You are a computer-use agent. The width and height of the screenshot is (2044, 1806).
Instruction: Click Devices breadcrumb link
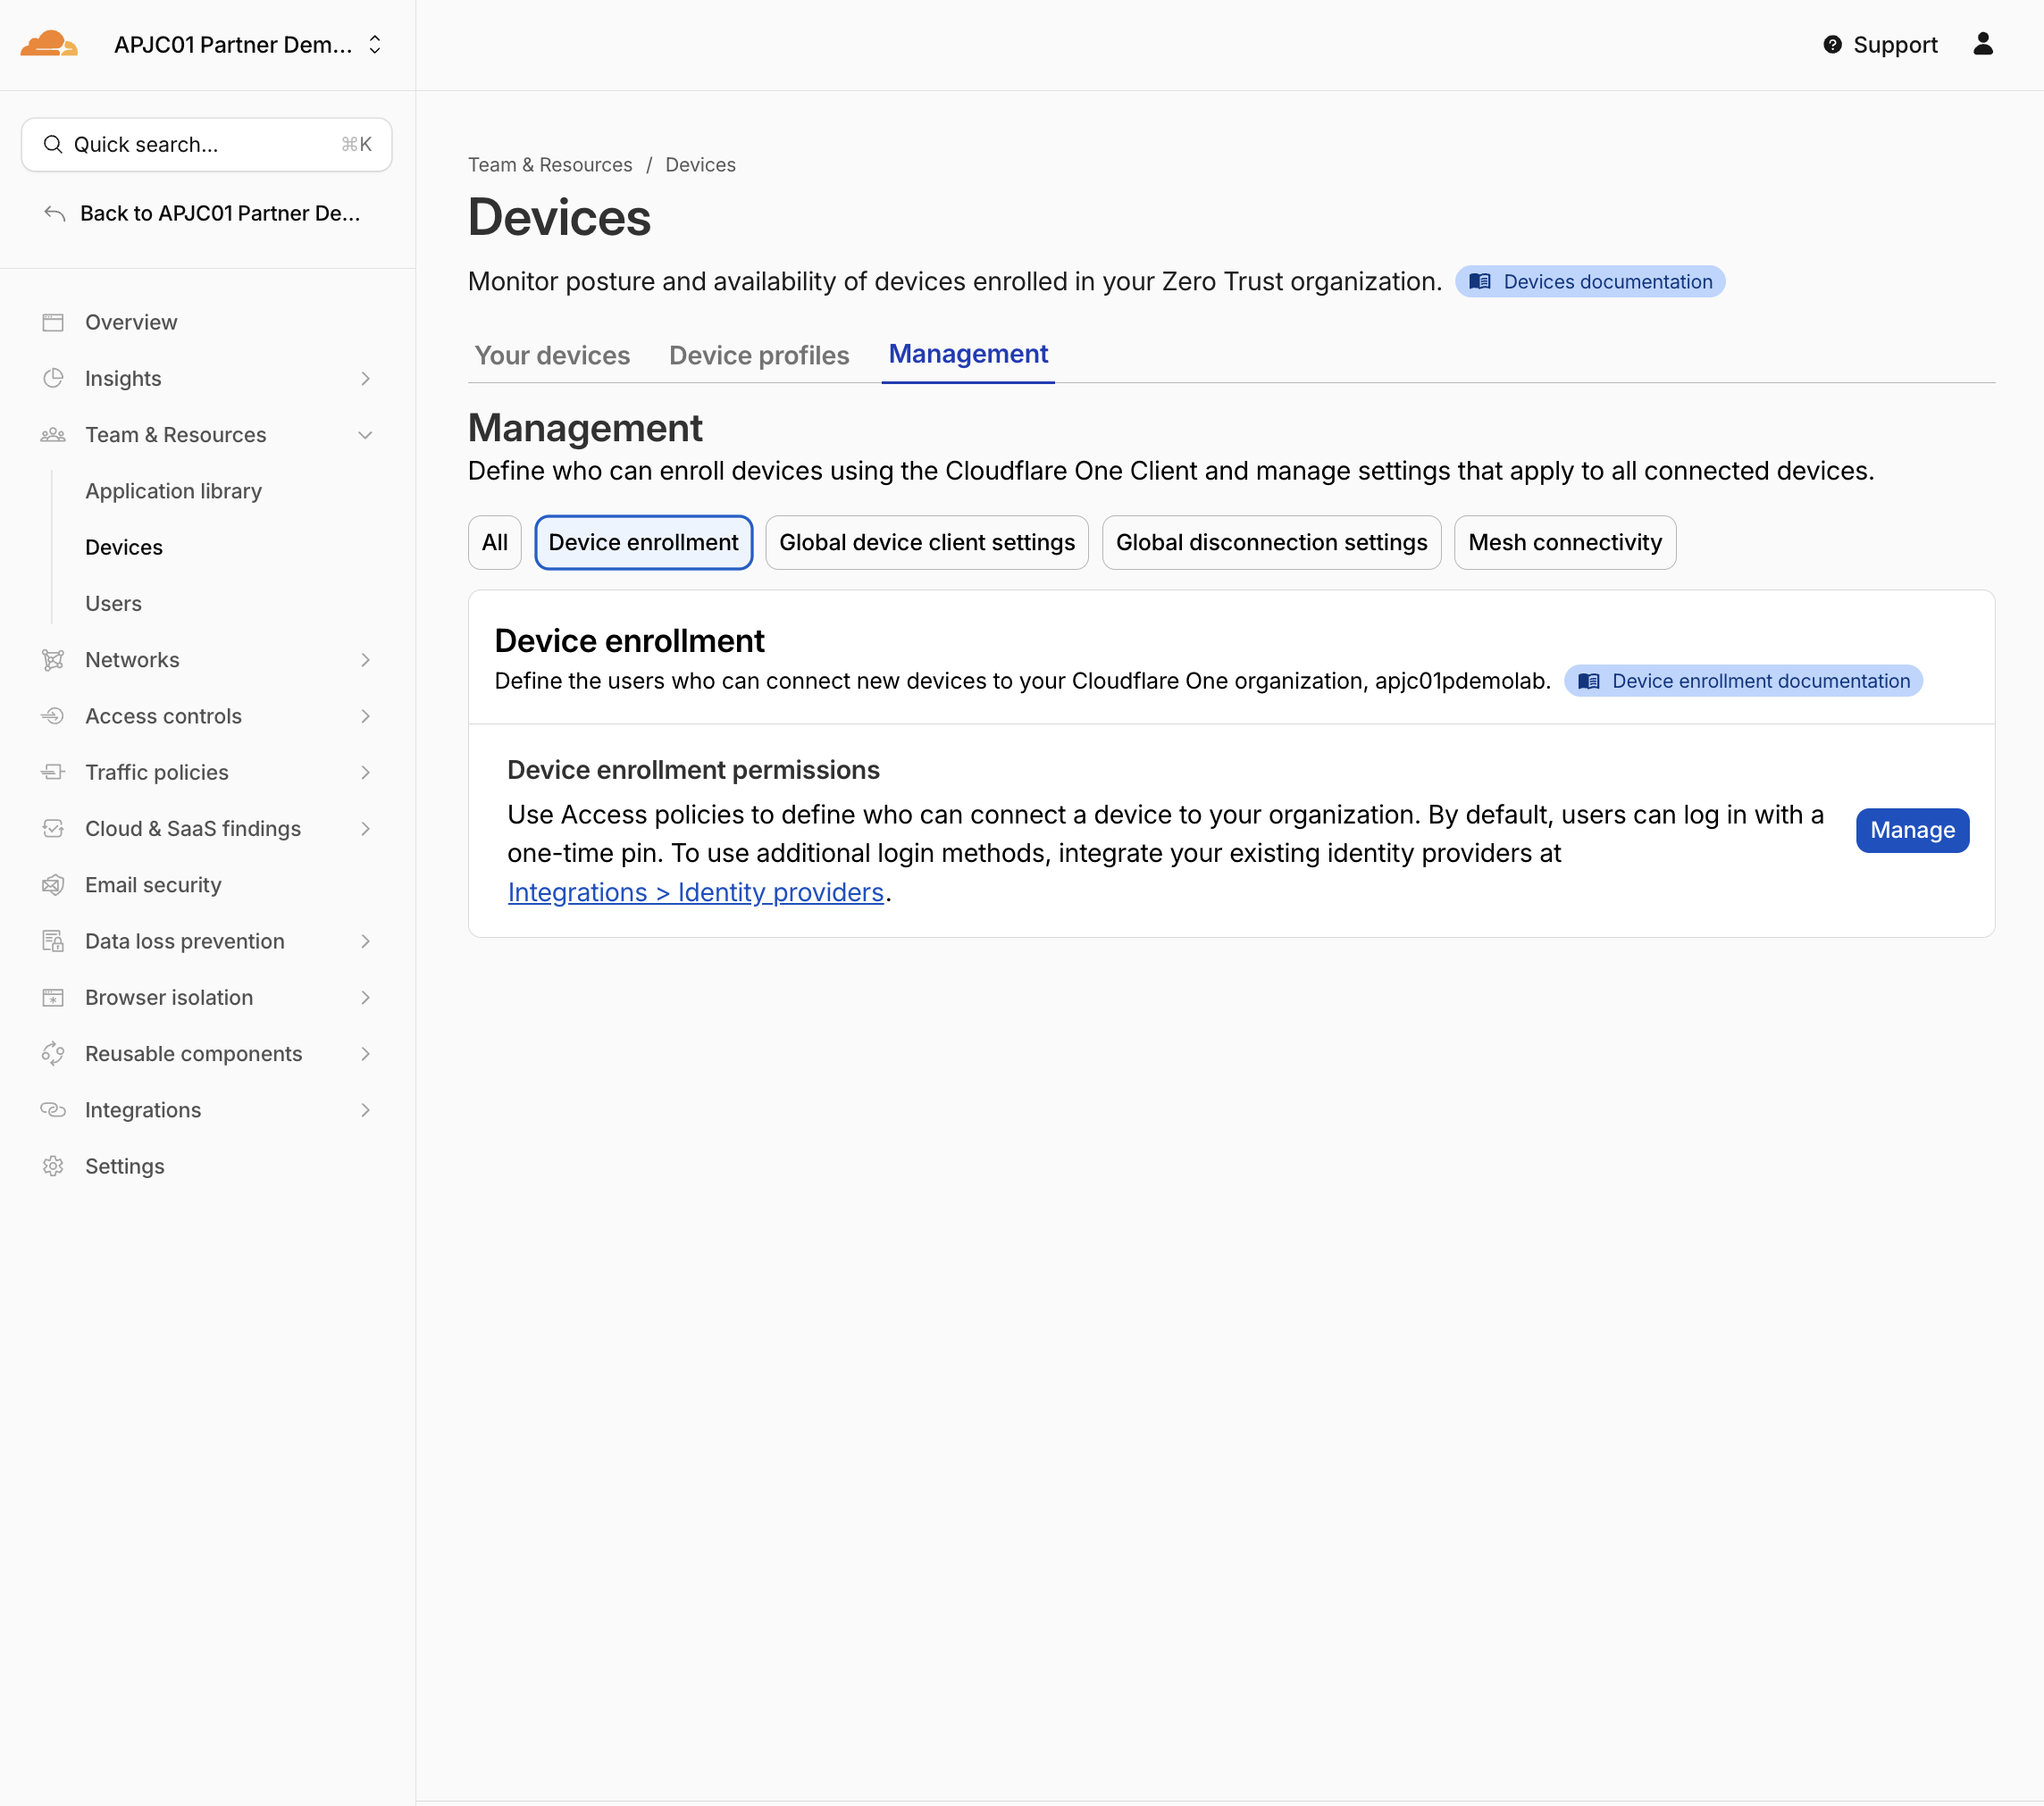coord(700,165)
